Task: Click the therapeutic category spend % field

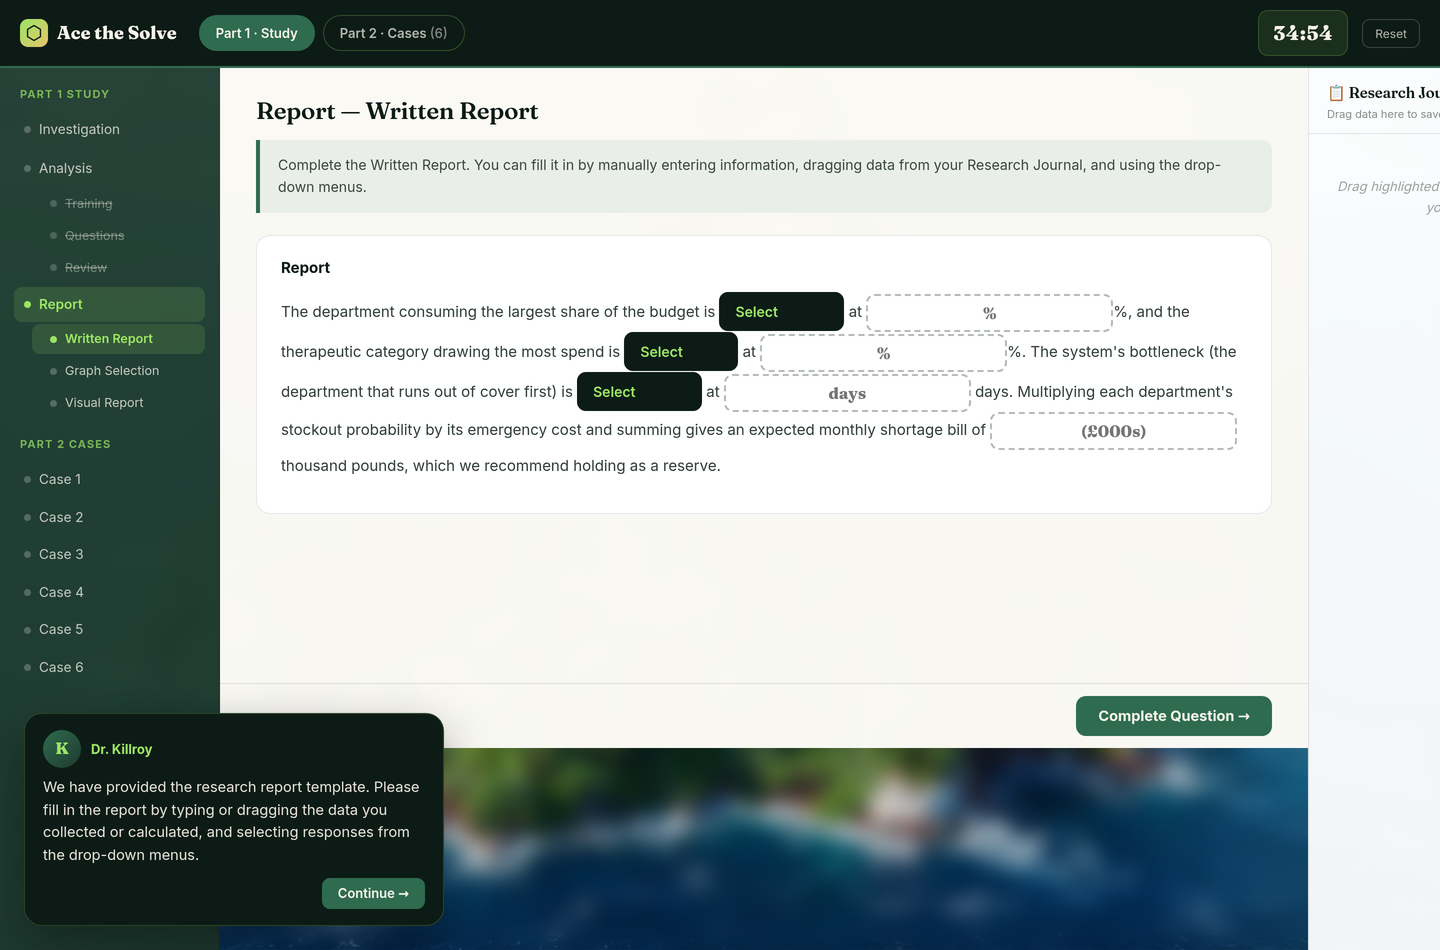Action: coord(883,353)
